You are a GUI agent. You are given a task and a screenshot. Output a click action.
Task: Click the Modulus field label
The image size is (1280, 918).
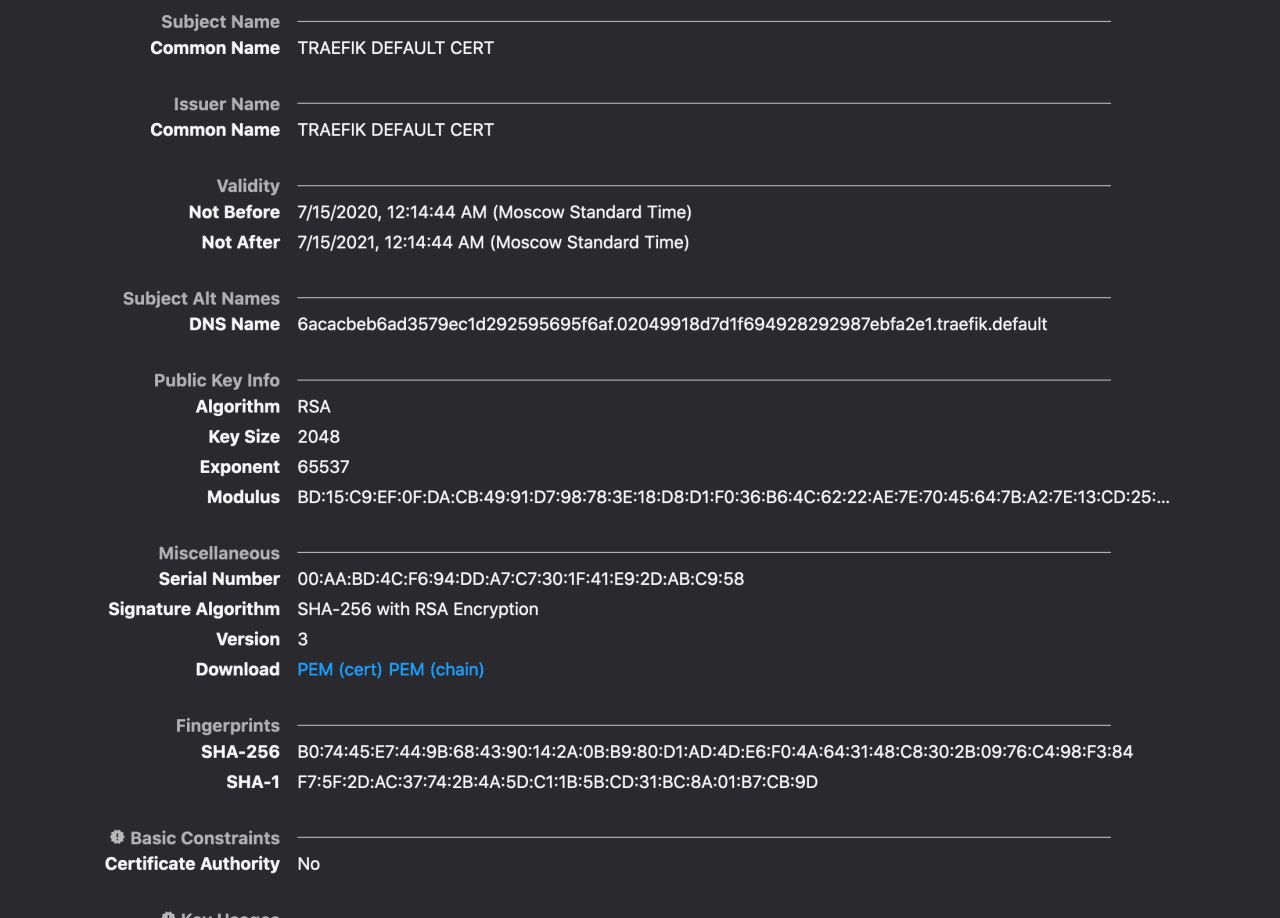coord(243,497)
